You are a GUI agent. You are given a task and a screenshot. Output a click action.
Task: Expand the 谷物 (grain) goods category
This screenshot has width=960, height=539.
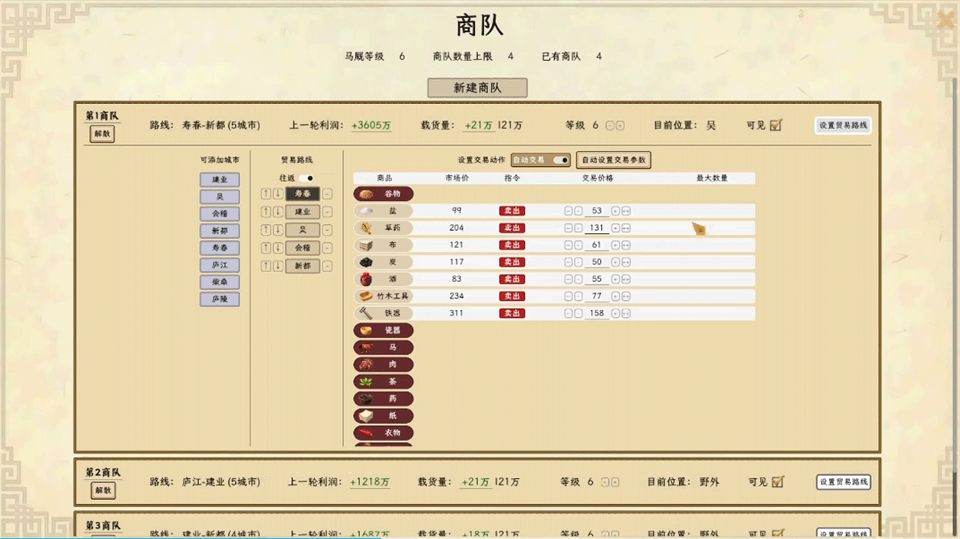point(383,194)
